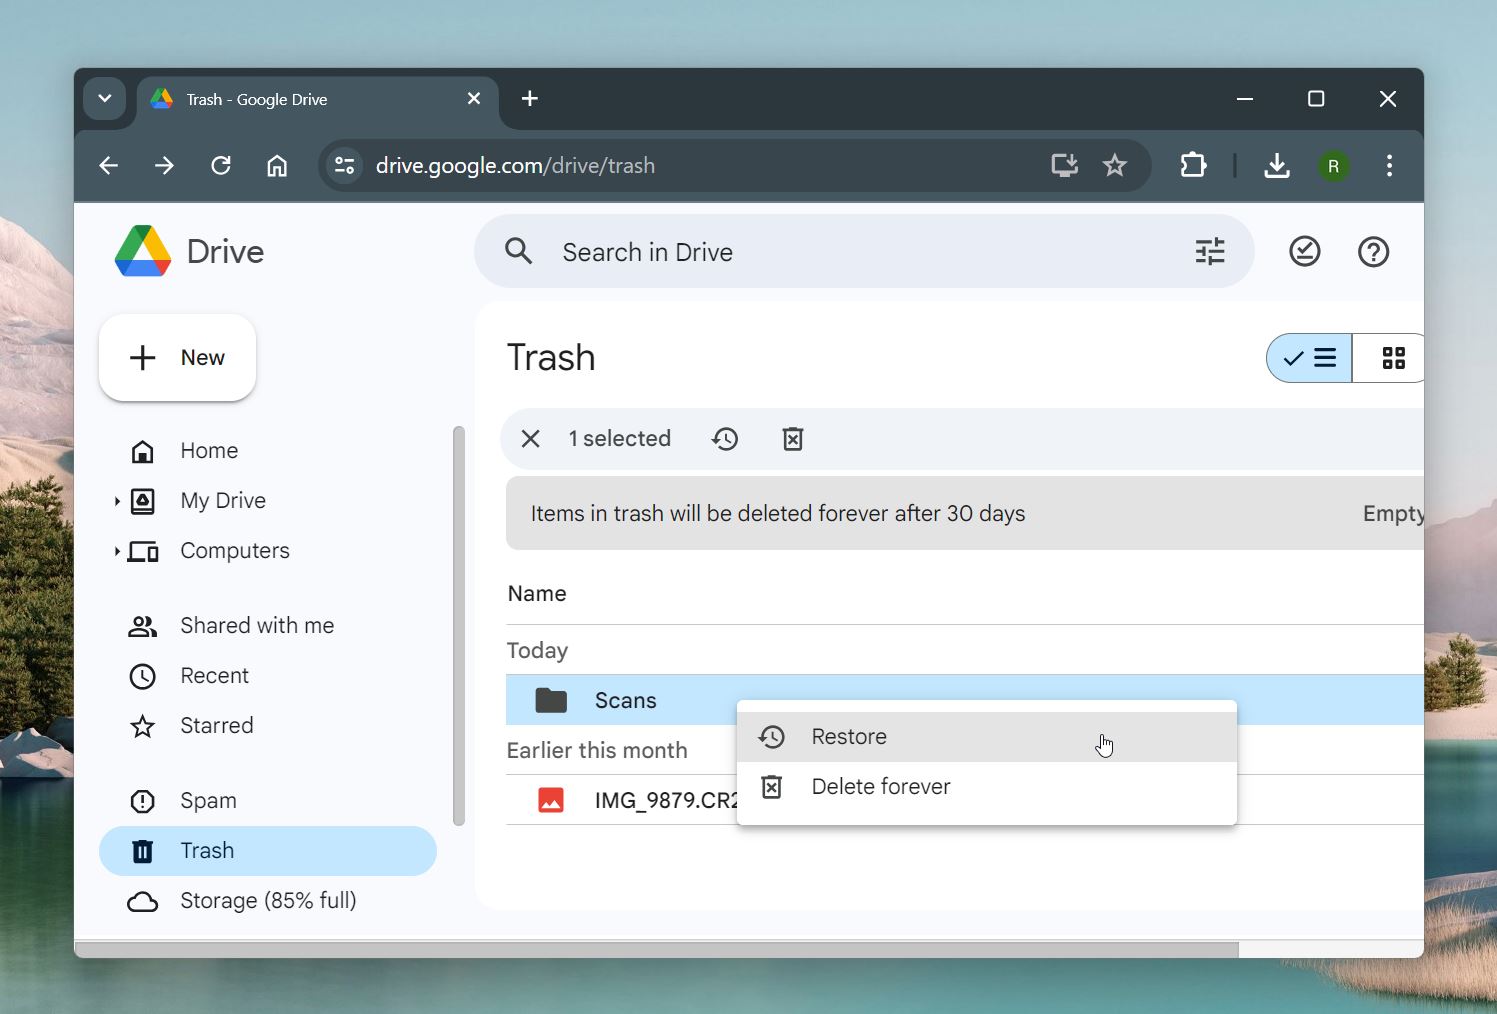Viewport: 1497px width, 1014px height.
Task: Expand the Computers tree arrow
Action: click(116, 551)
